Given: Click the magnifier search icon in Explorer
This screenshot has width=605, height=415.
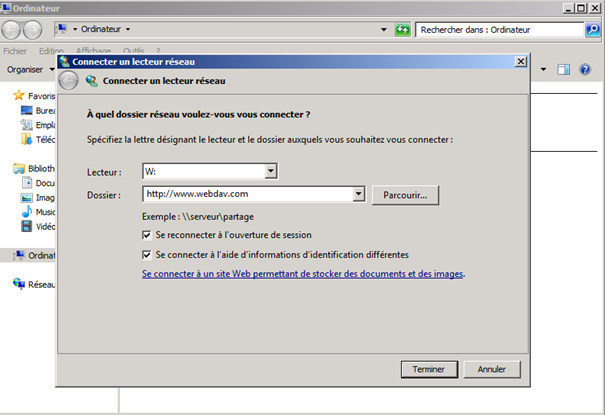Looking at the screenshot, I should pos(591,30).
